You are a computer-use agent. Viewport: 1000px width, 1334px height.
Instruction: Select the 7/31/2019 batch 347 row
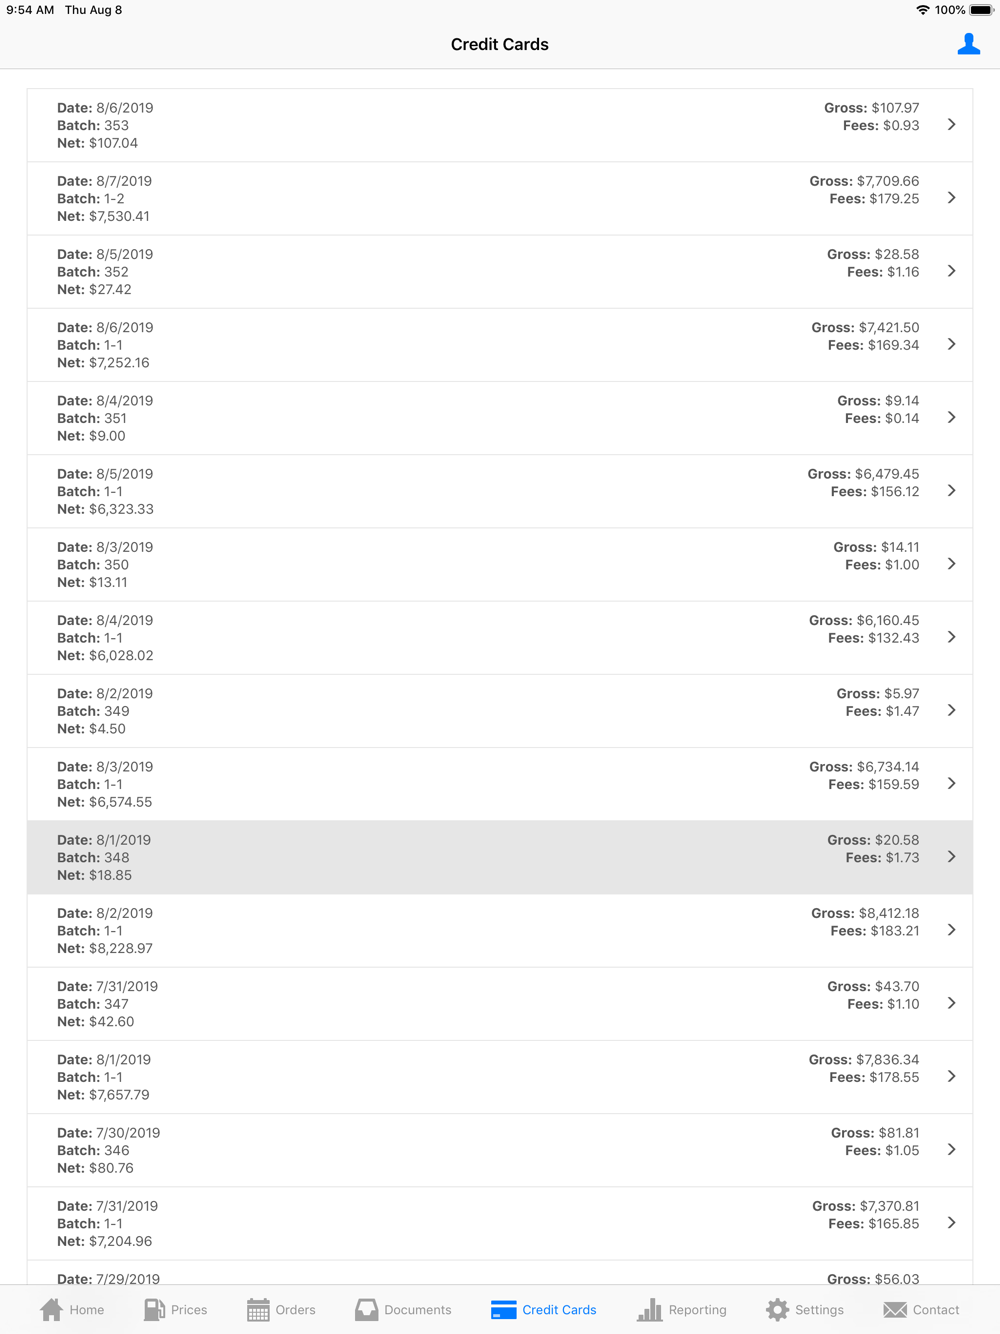tap(500, 1004)
